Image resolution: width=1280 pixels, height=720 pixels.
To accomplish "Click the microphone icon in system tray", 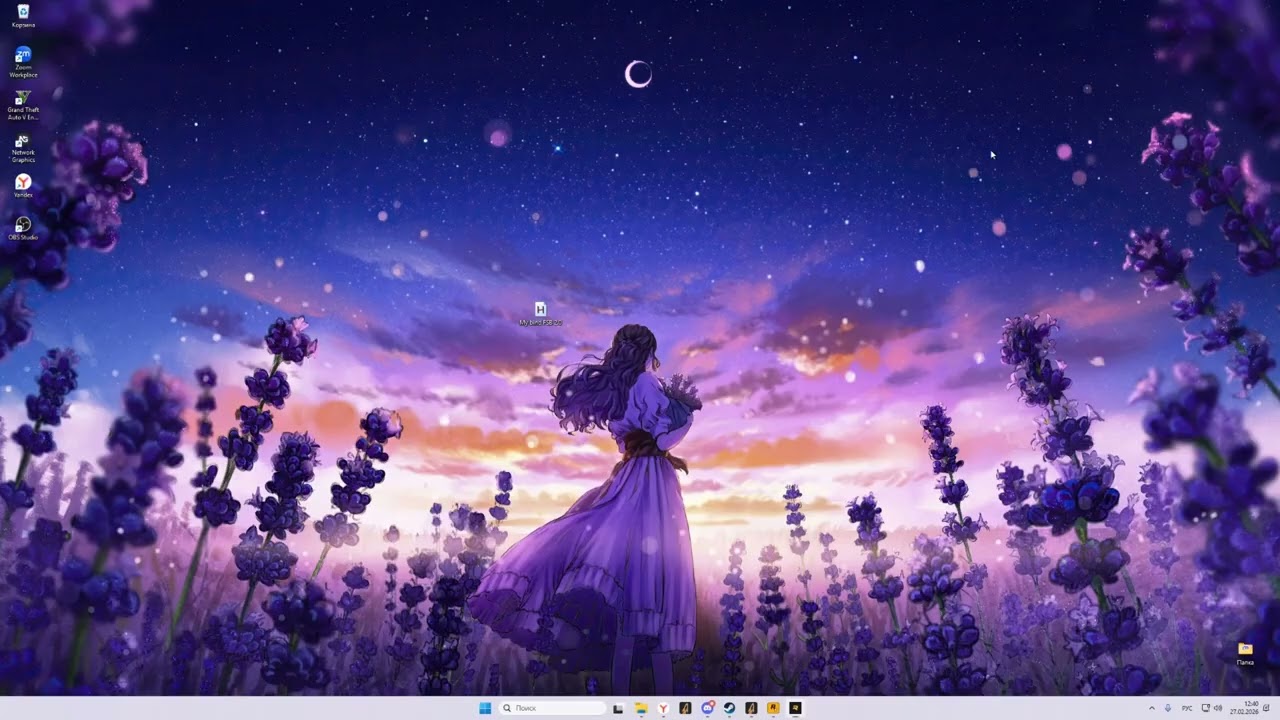I will (1168, 708).
